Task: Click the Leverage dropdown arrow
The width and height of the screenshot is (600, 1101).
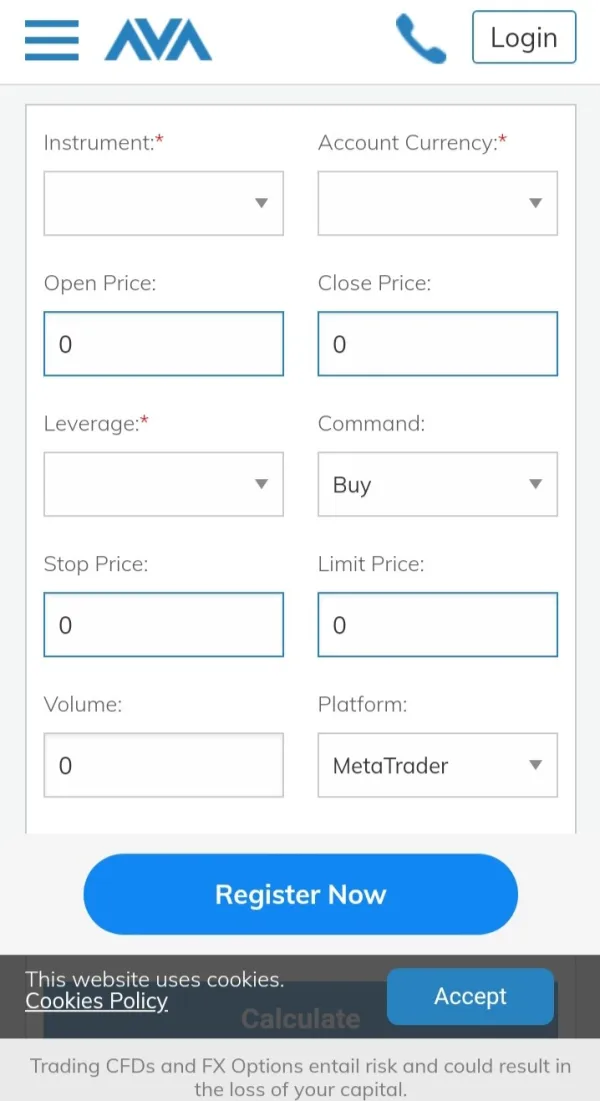Action: pyautogui.click(x=261, y=484)
